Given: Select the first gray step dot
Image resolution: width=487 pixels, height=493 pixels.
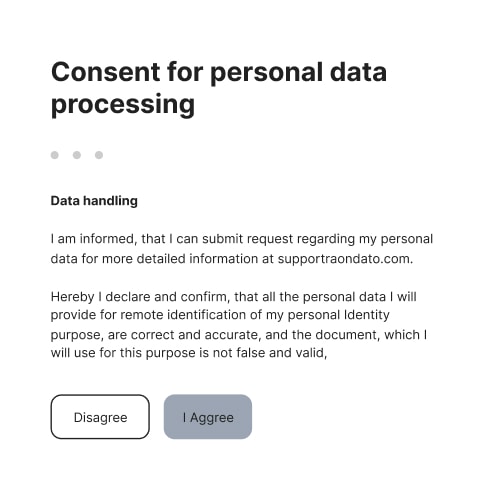Looking at the screenshot, I should pos(55,155).
